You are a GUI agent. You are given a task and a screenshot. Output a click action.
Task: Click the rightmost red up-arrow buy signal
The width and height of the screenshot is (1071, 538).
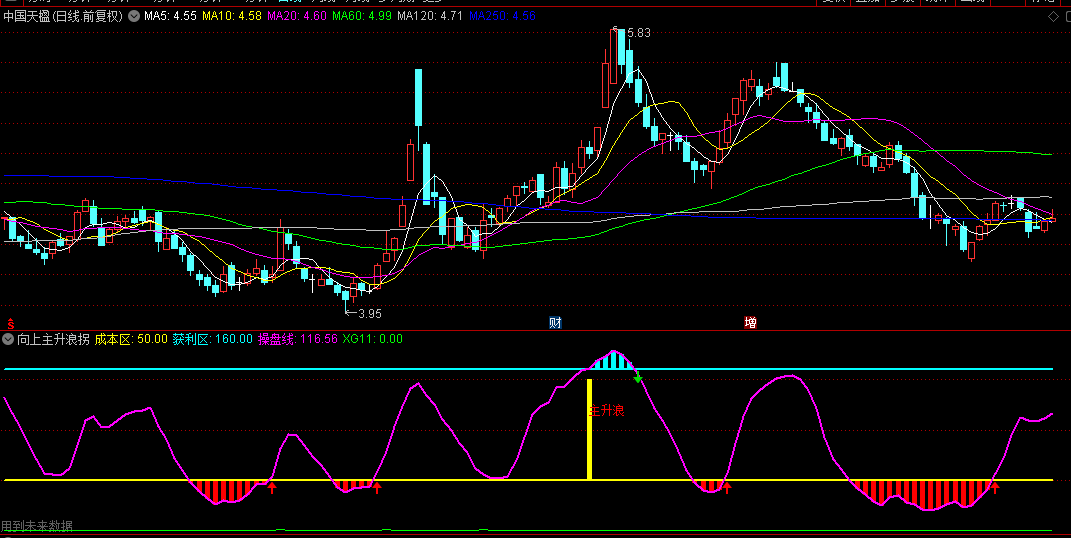pos(994,486)
